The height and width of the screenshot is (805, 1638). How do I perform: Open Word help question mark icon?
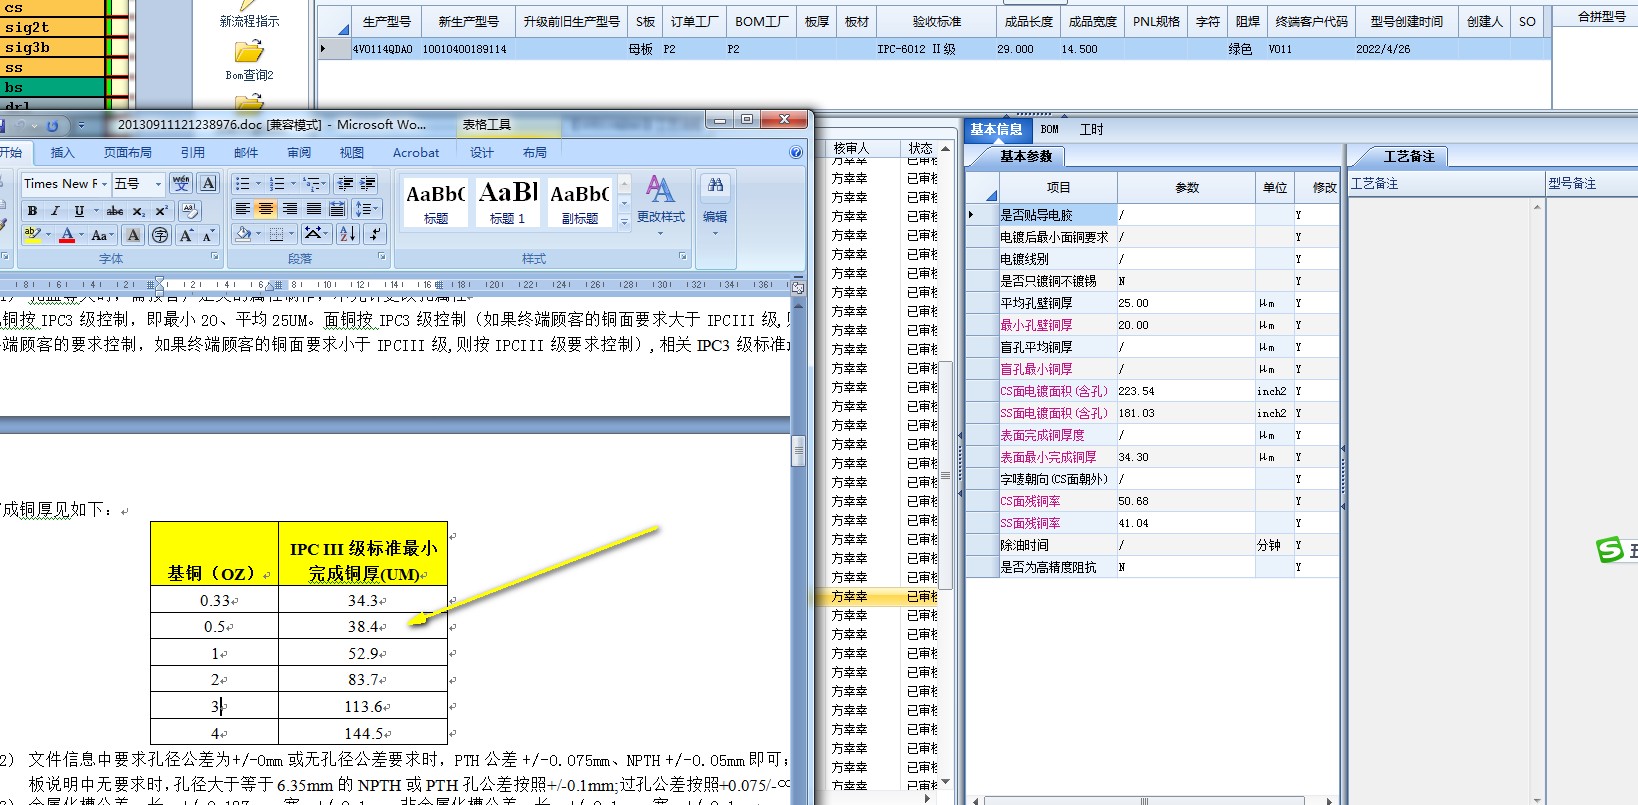pos(796,153)
